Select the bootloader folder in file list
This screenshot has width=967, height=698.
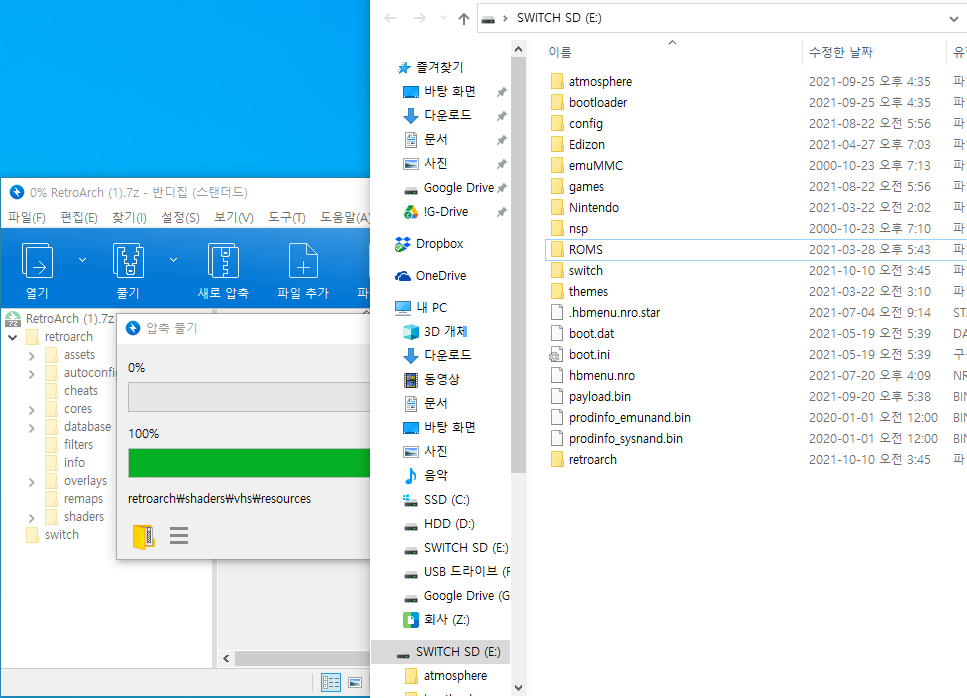pos(588,102)
